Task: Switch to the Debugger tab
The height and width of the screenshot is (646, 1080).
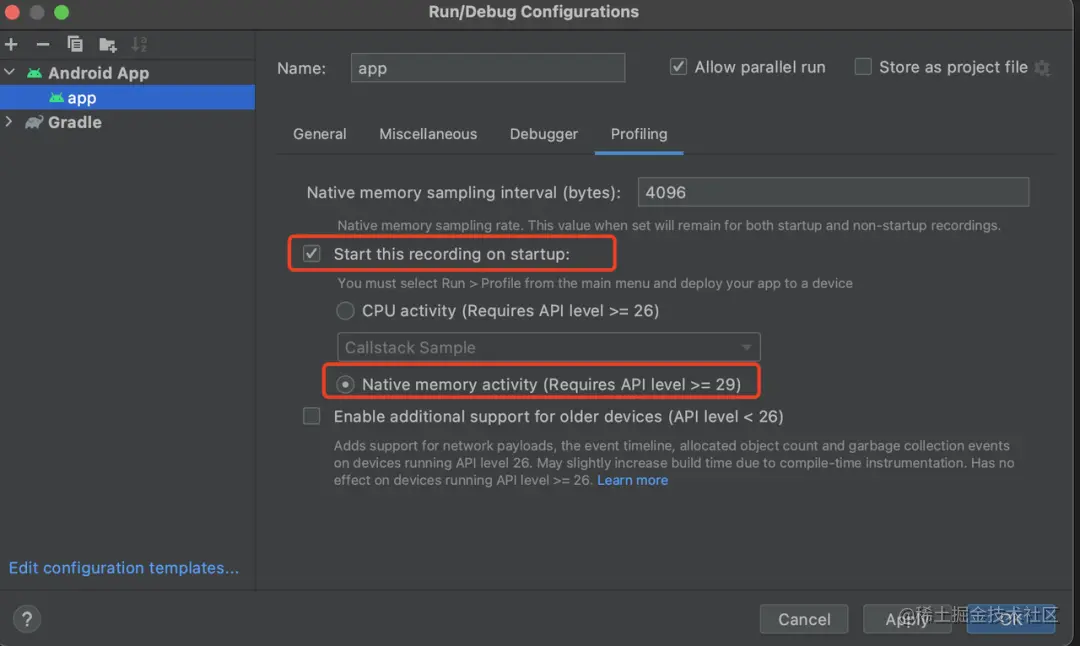Action: pyautogui.click(x=544, y=134)
